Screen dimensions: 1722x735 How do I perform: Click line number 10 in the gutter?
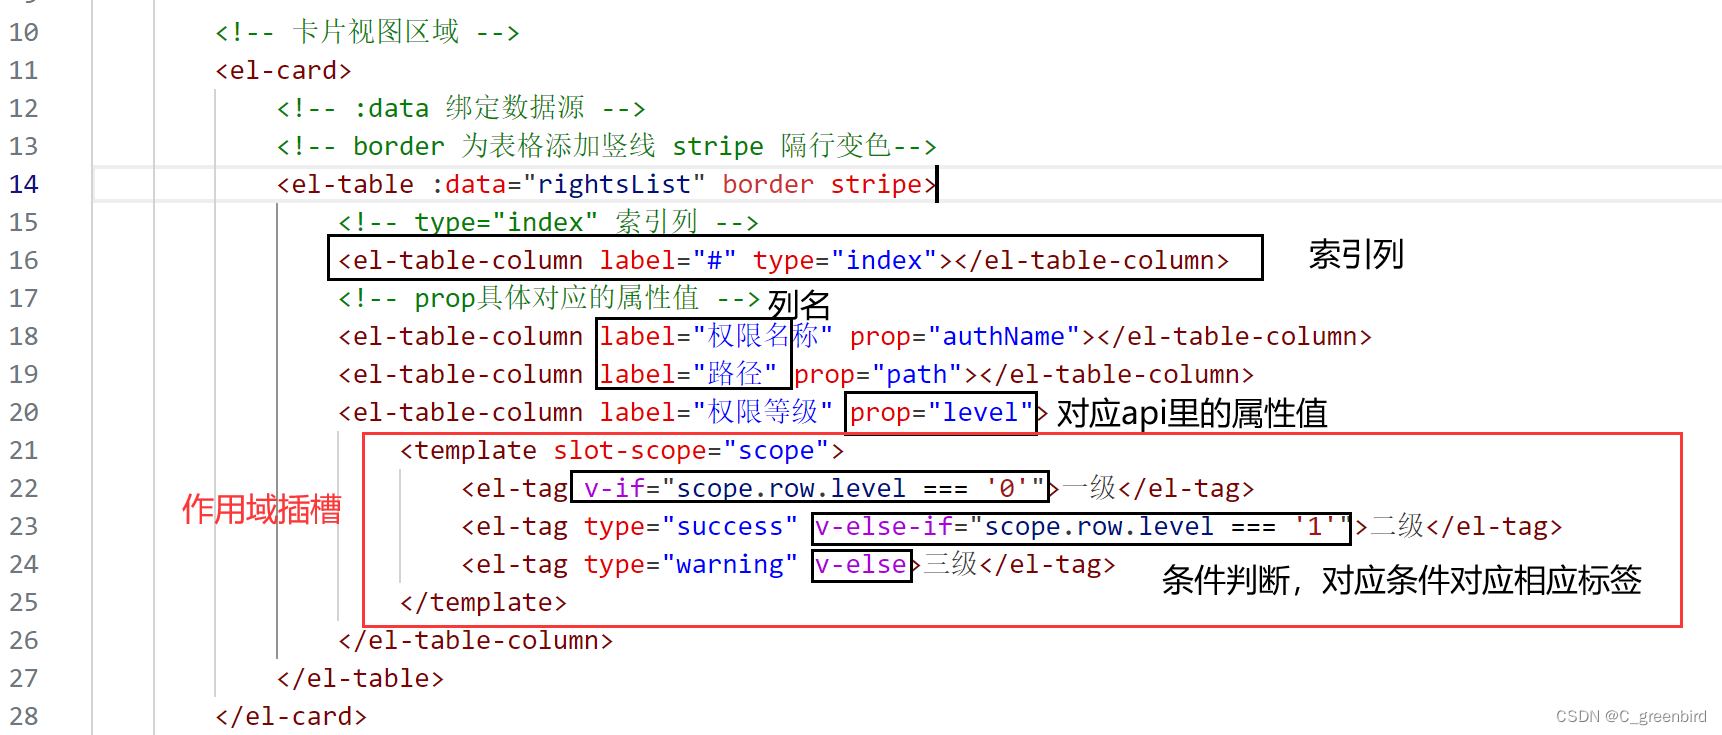[24, 33]
